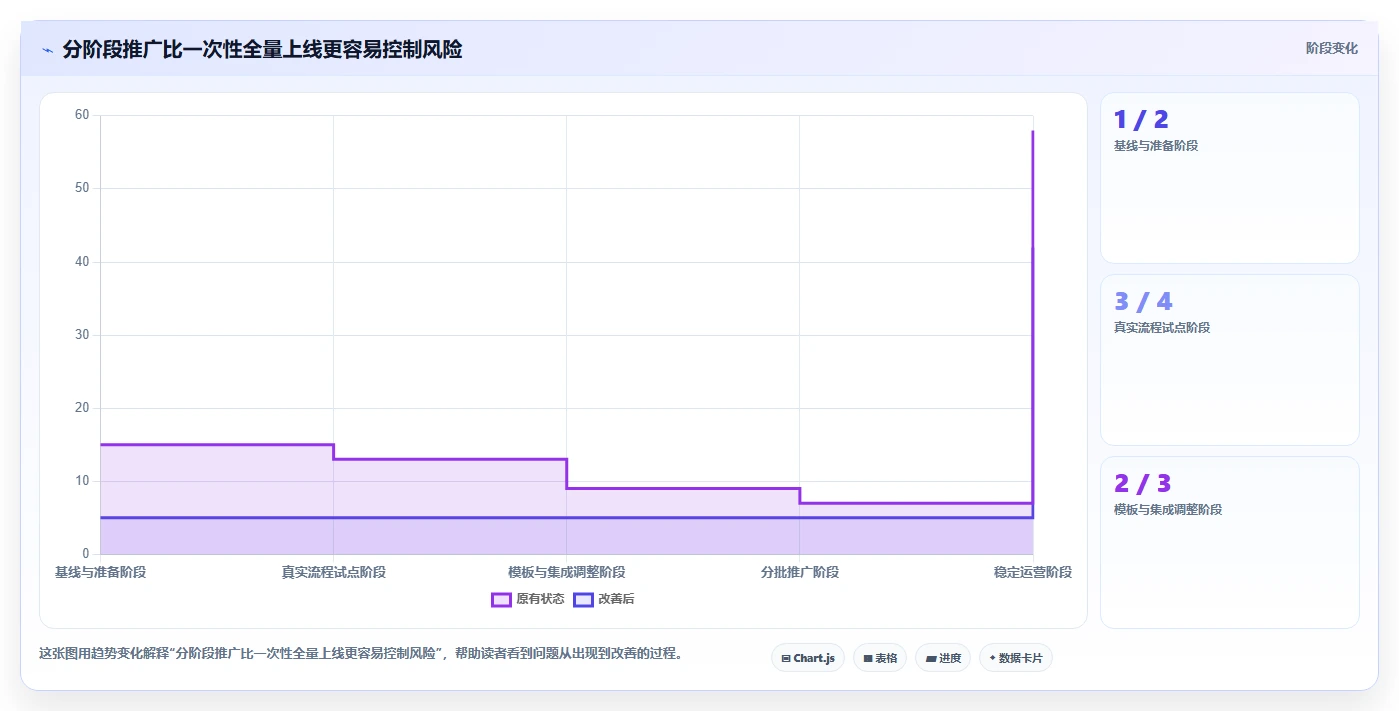The height and width of the screenshot is (711, 1399).
Task: Open the 3 / 4 真实流程试点阶段 card
Action: click(1230, 360)
